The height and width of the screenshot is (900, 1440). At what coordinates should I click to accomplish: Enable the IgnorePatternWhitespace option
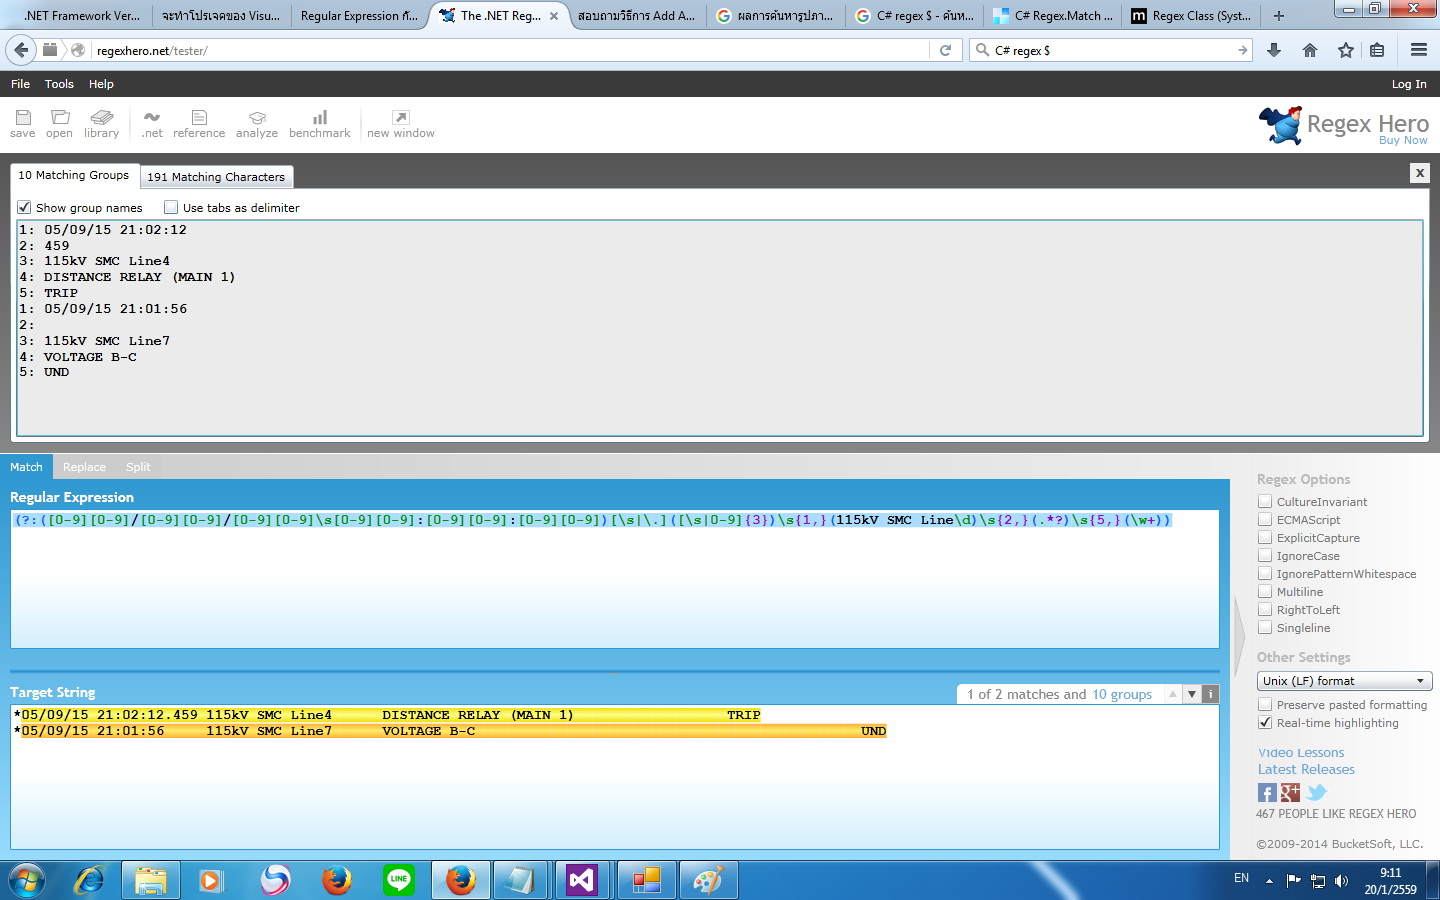click(x=1265, y=573)
